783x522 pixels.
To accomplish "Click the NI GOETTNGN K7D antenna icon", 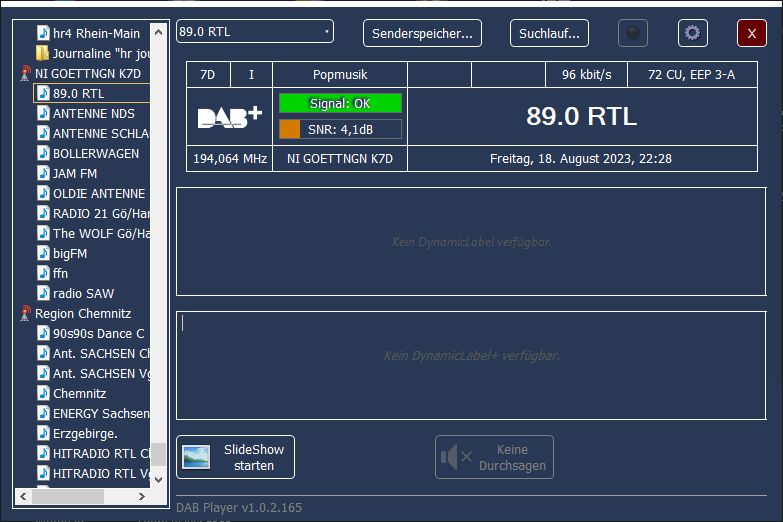I will (x=26, y=74).
